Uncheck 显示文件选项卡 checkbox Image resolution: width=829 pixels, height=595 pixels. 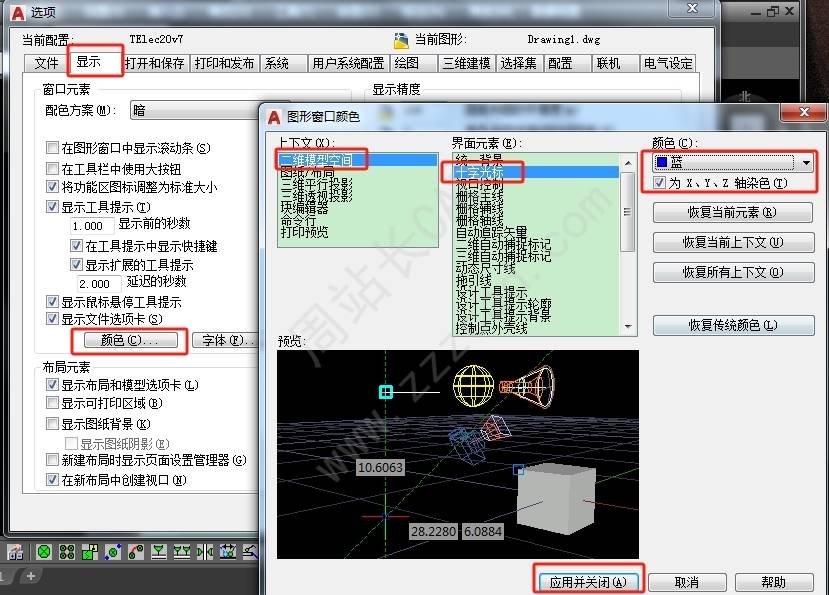(53, 319)
